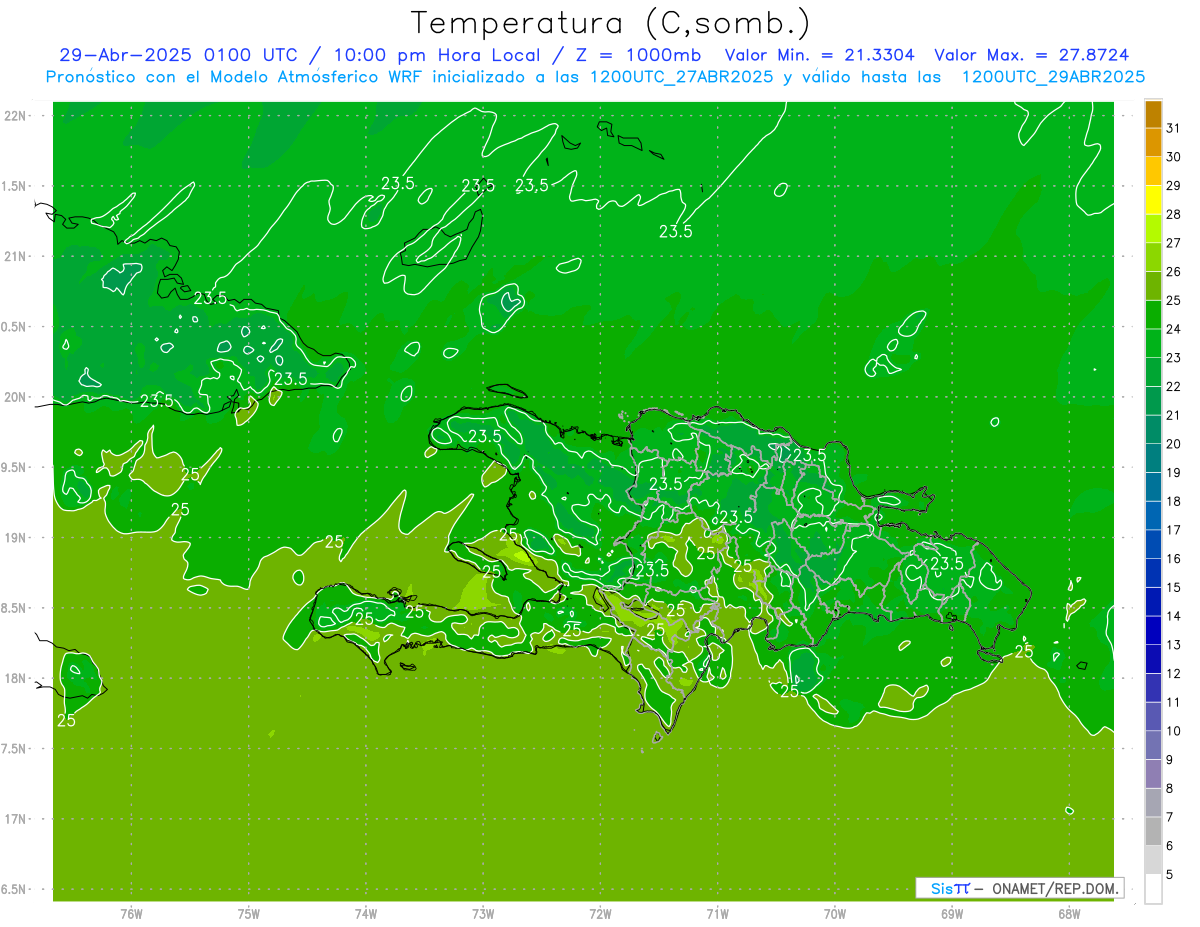Click the "76W" longitude axis label
This screenshot has height=927, width=1200.
131,914
